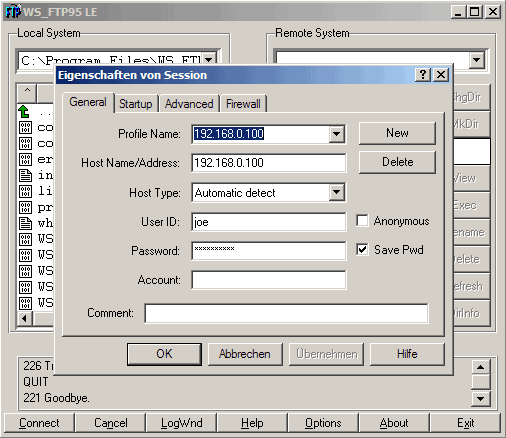Select the 'pr' file icon in local list

pyautogui.click(x=25, y=207)
